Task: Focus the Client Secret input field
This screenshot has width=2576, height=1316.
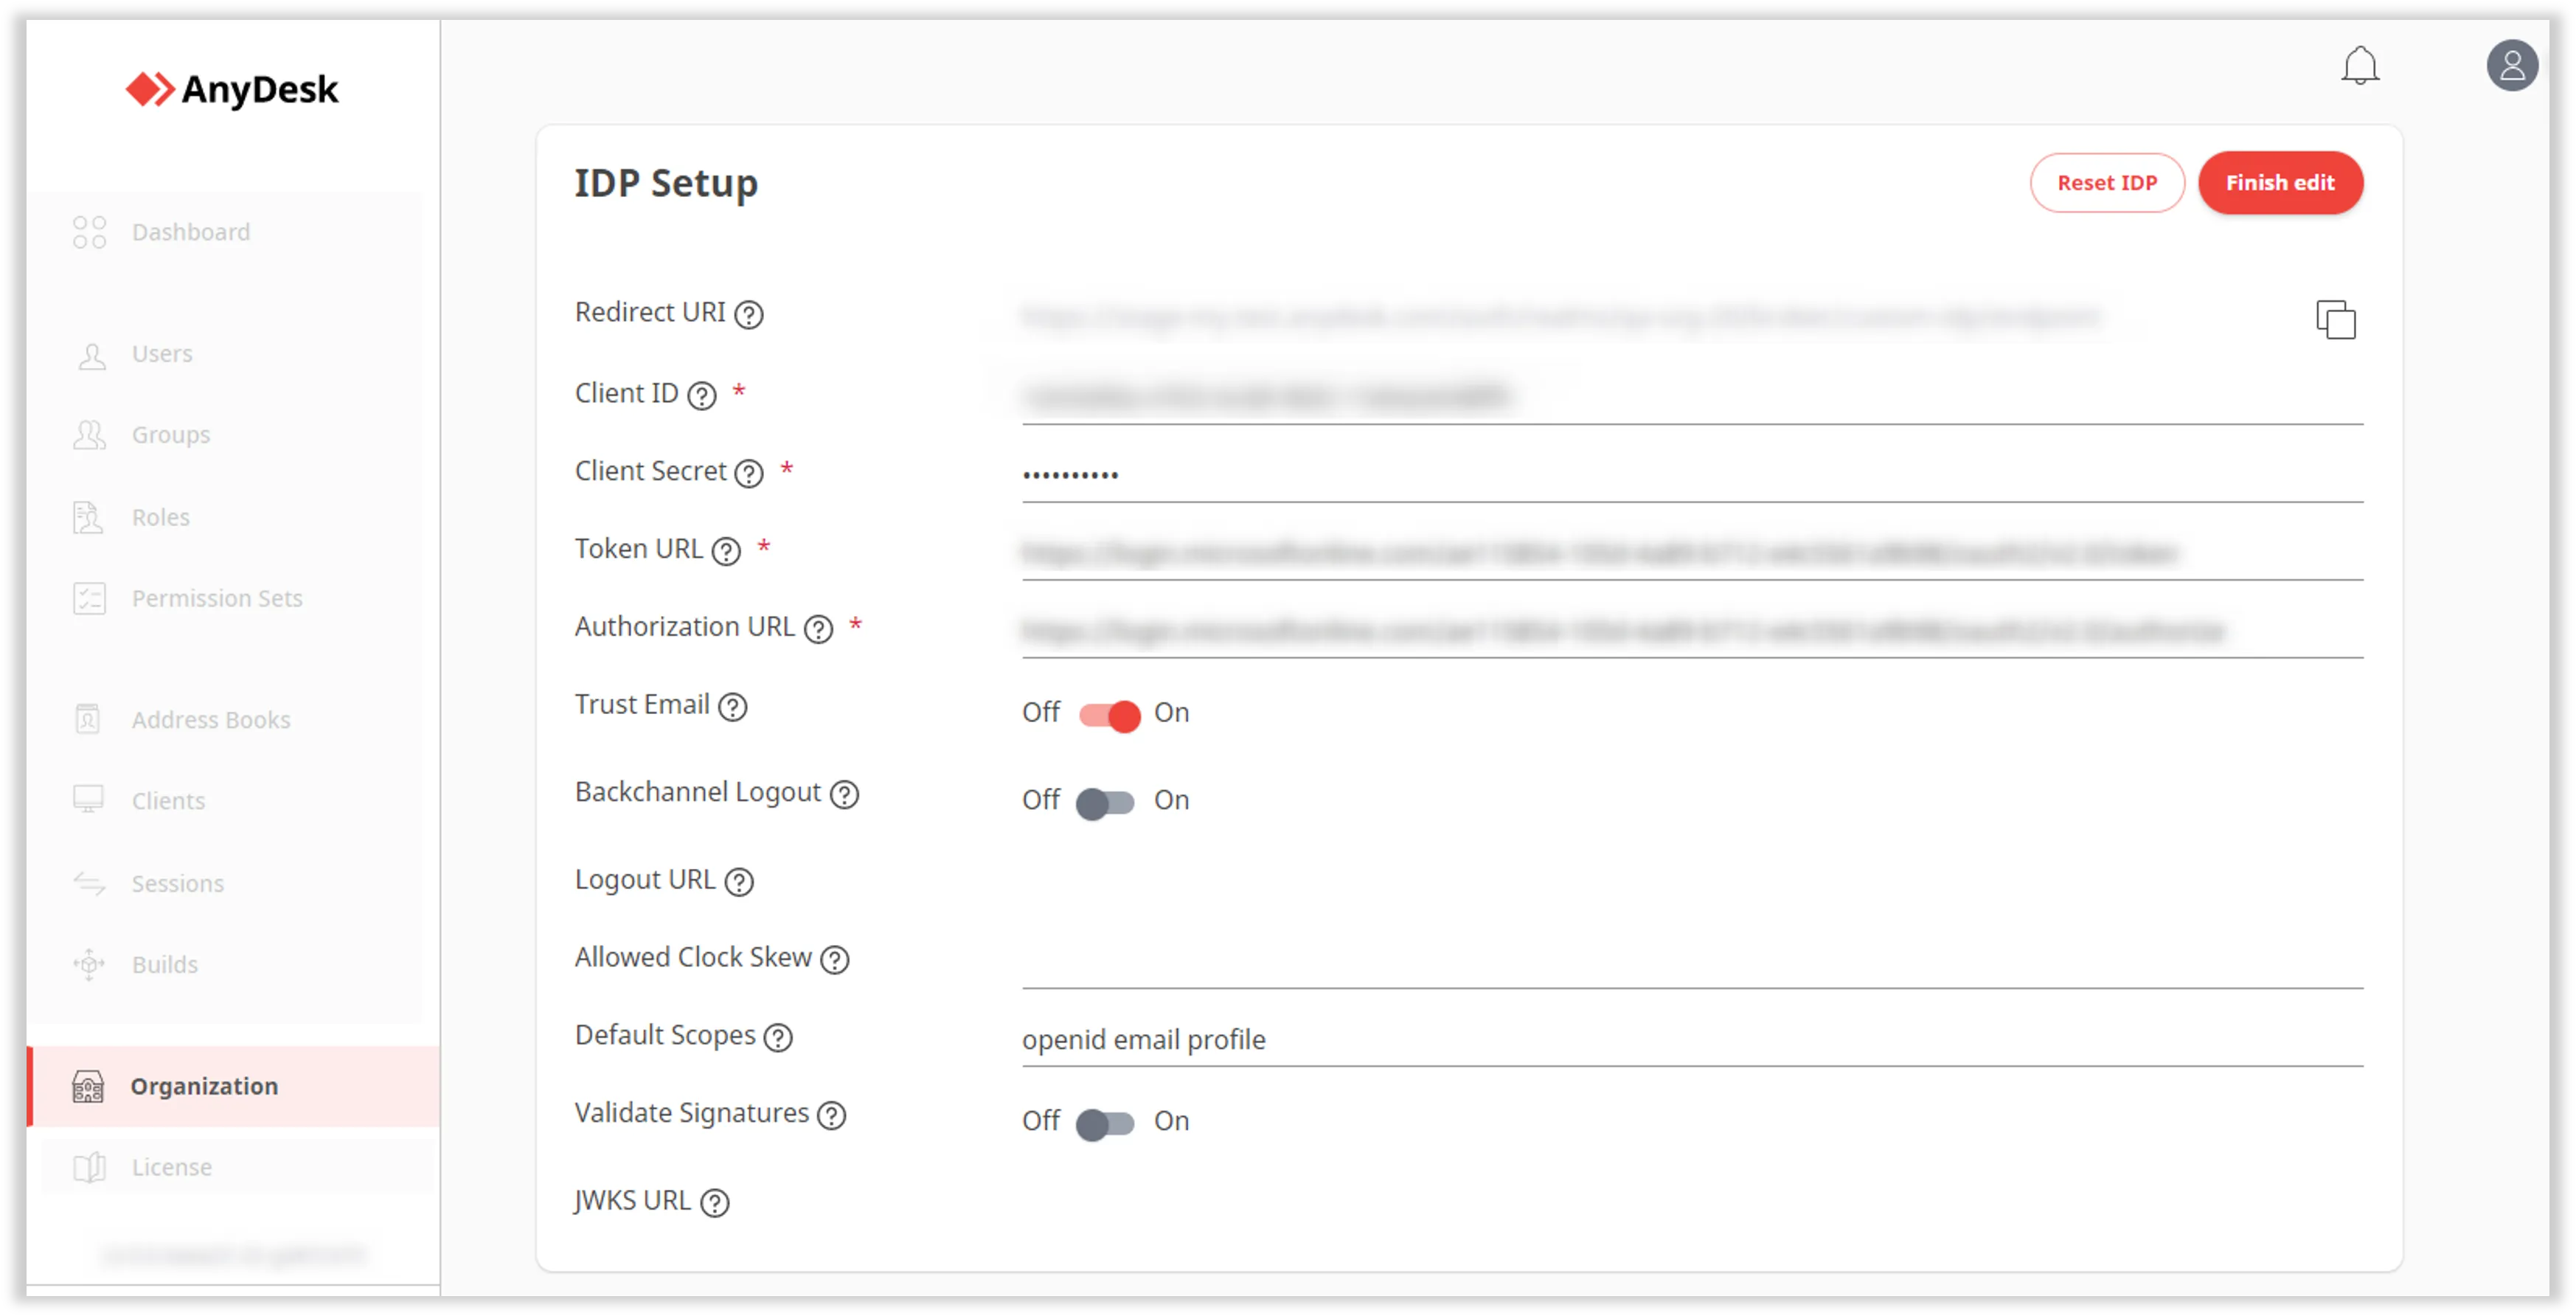Action: (1690, 474)
